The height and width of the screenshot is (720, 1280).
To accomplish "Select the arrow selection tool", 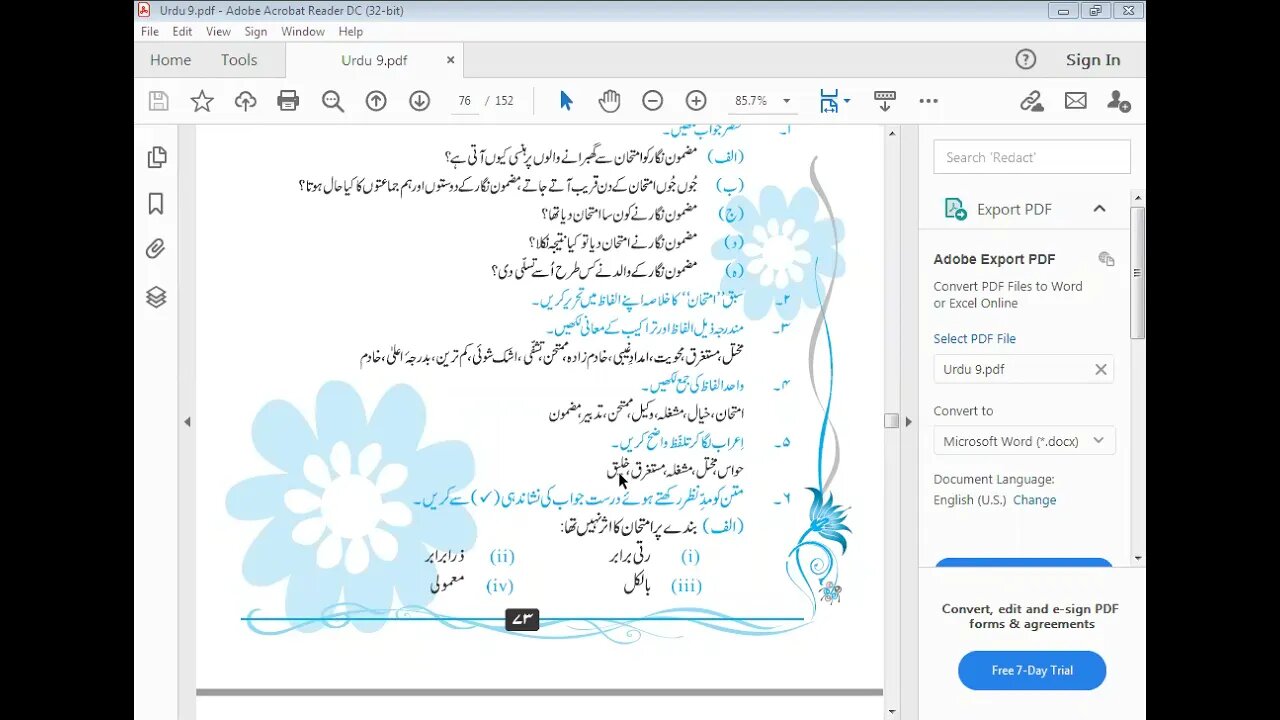I will point(566,101).
